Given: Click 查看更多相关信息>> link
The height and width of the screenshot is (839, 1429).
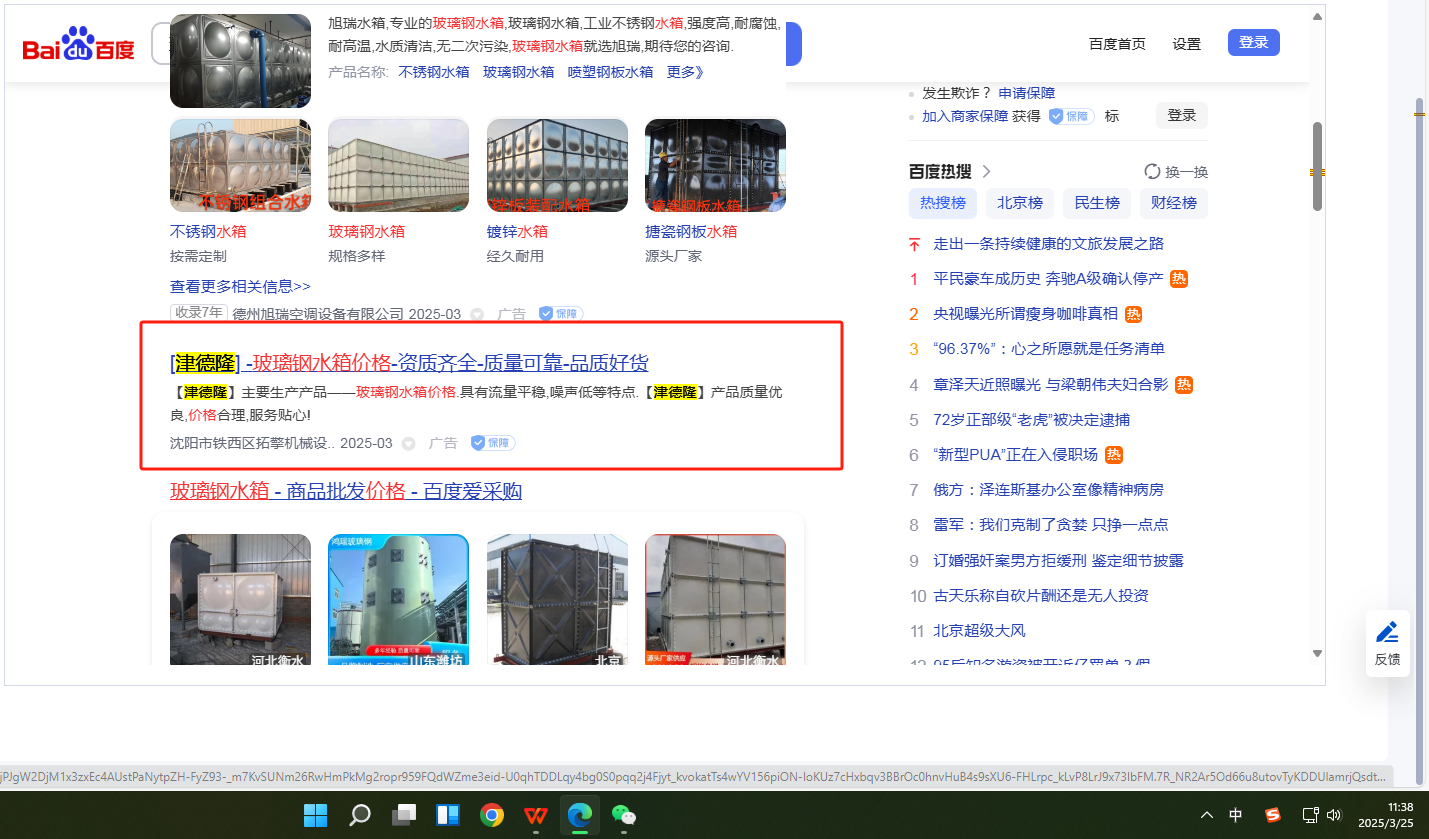Looking at the screenshot, I should pos(240,286).
